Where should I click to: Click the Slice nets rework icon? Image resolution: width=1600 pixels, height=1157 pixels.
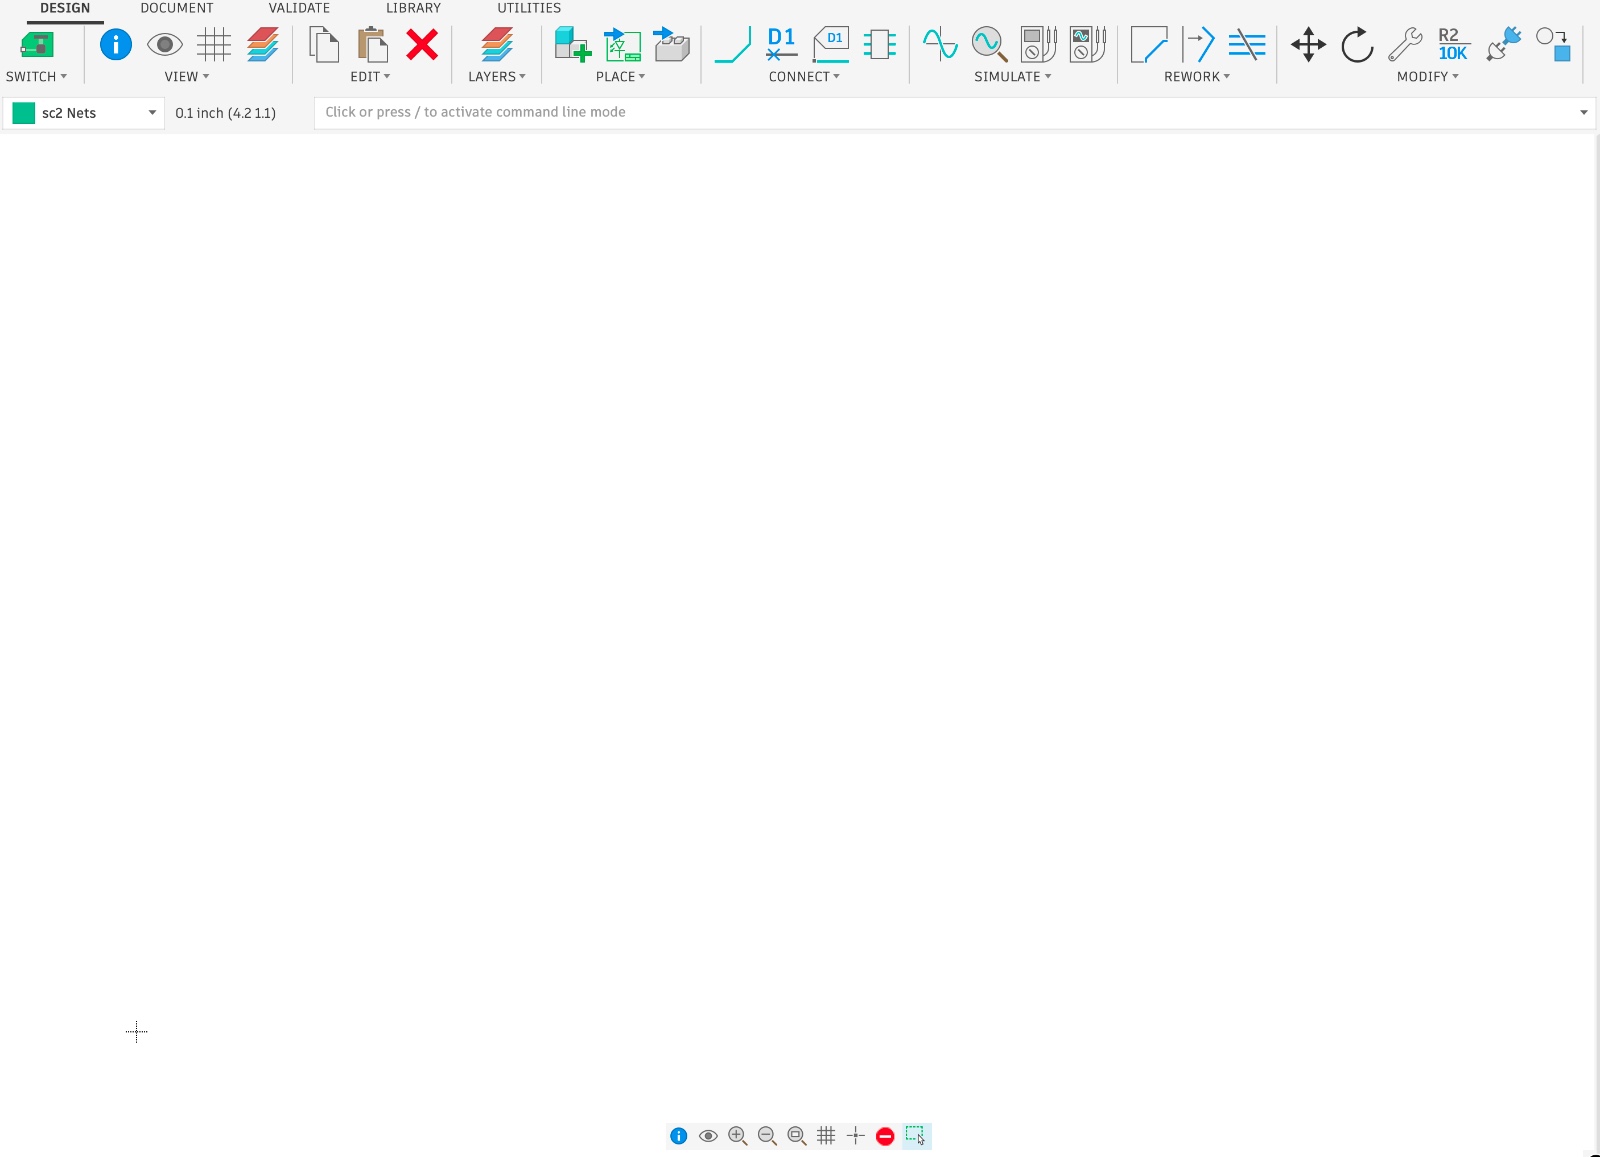[x=1247, y=44]
